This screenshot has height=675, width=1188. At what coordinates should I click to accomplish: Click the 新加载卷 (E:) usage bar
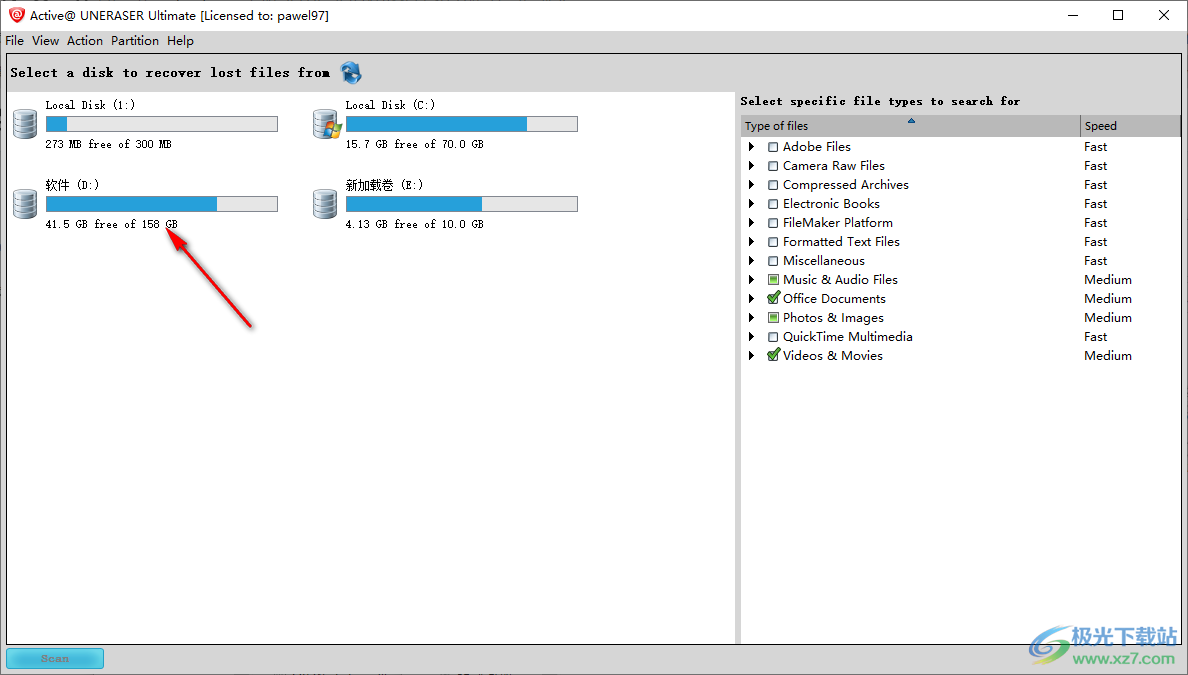[x=461, y=205]
